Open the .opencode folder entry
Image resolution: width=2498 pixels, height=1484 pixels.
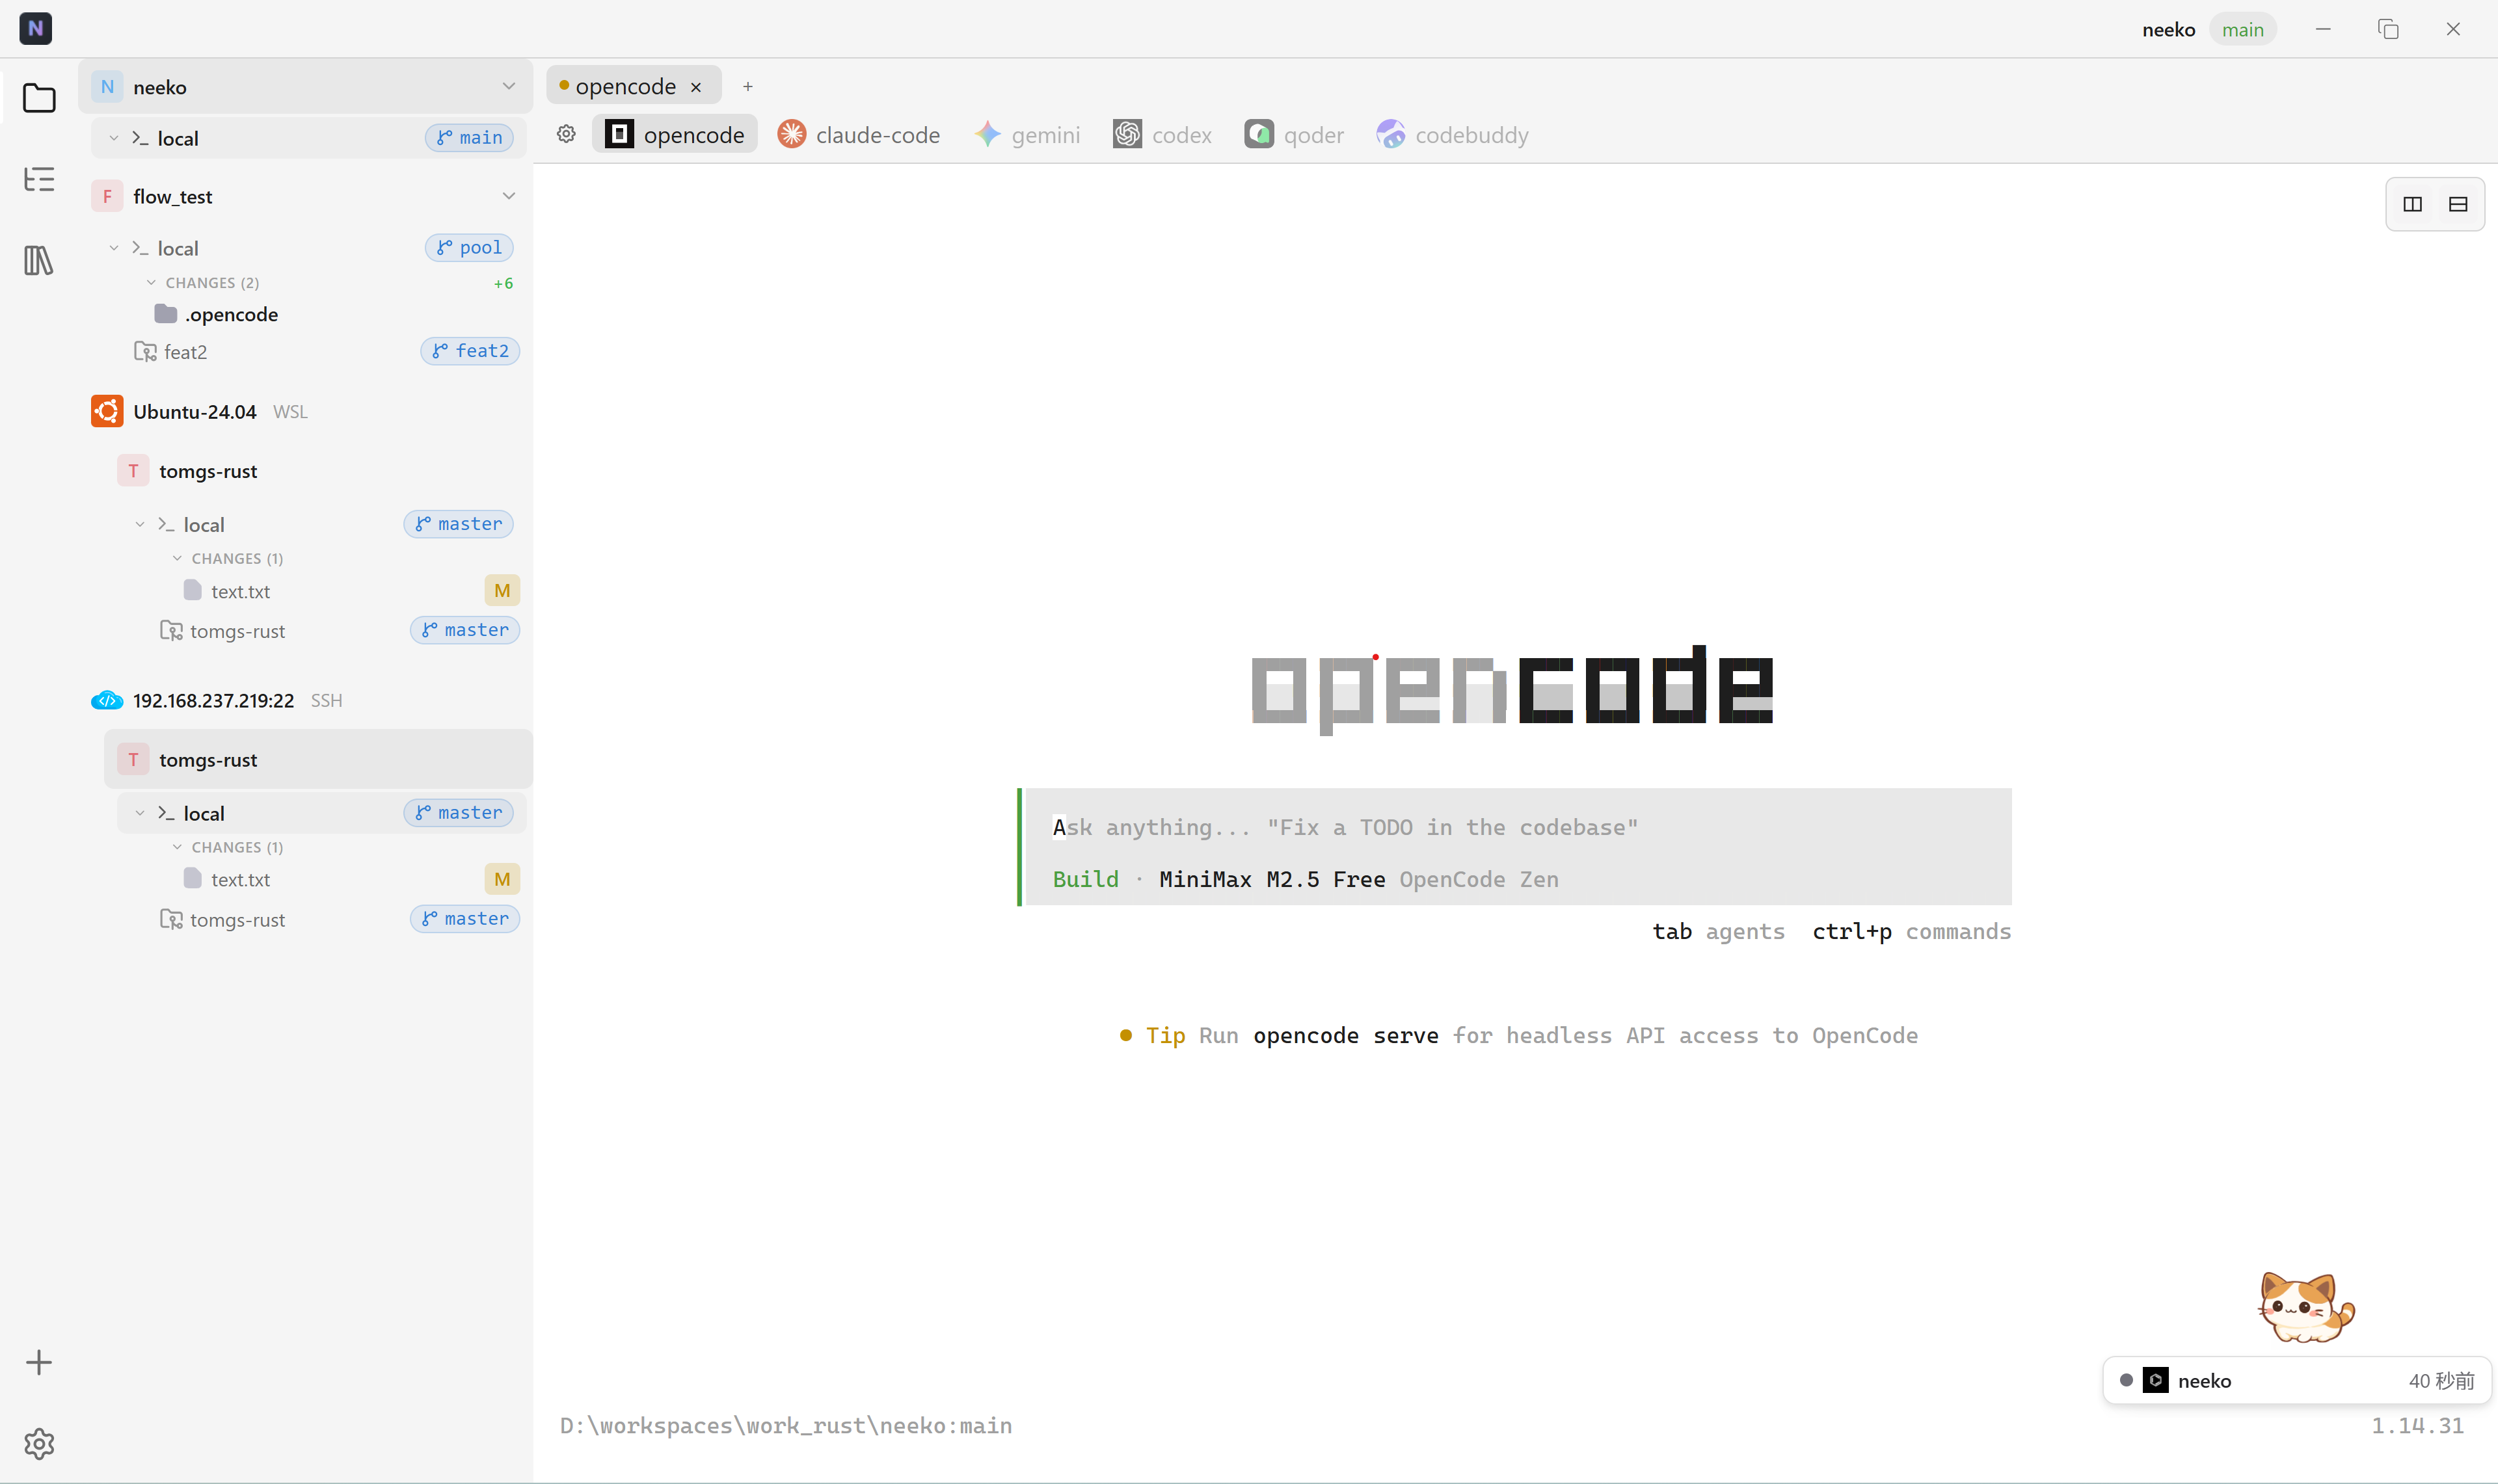tap(216, 314)
